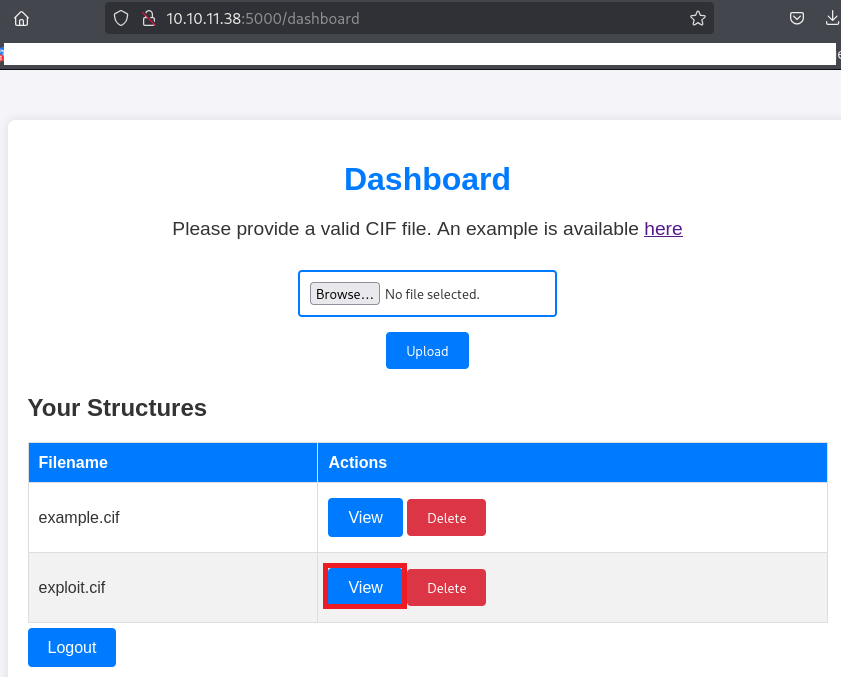Open the tracking protection shield icon
This screenshot has height=677, width=841.
121,18
